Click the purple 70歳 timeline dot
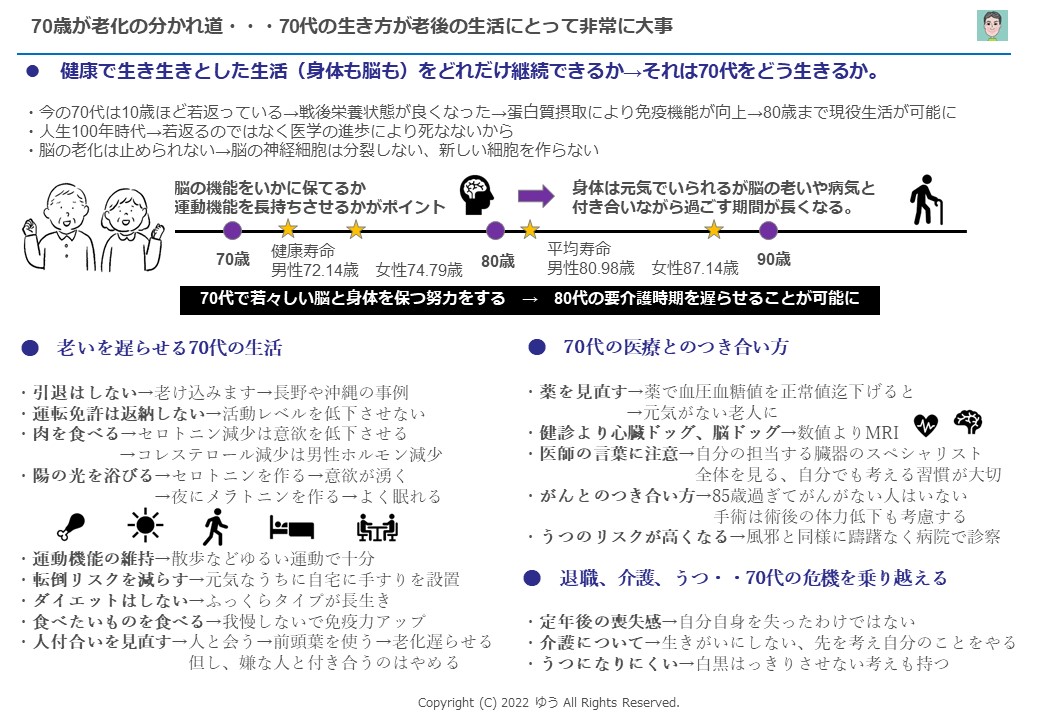 coord(233,231)
